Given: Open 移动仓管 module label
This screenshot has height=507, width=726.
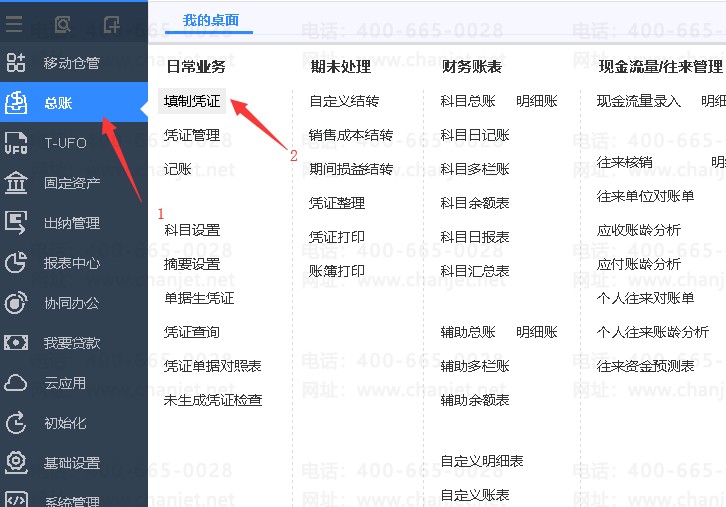Looking at the screenshot, I should [x=72, y=63].
